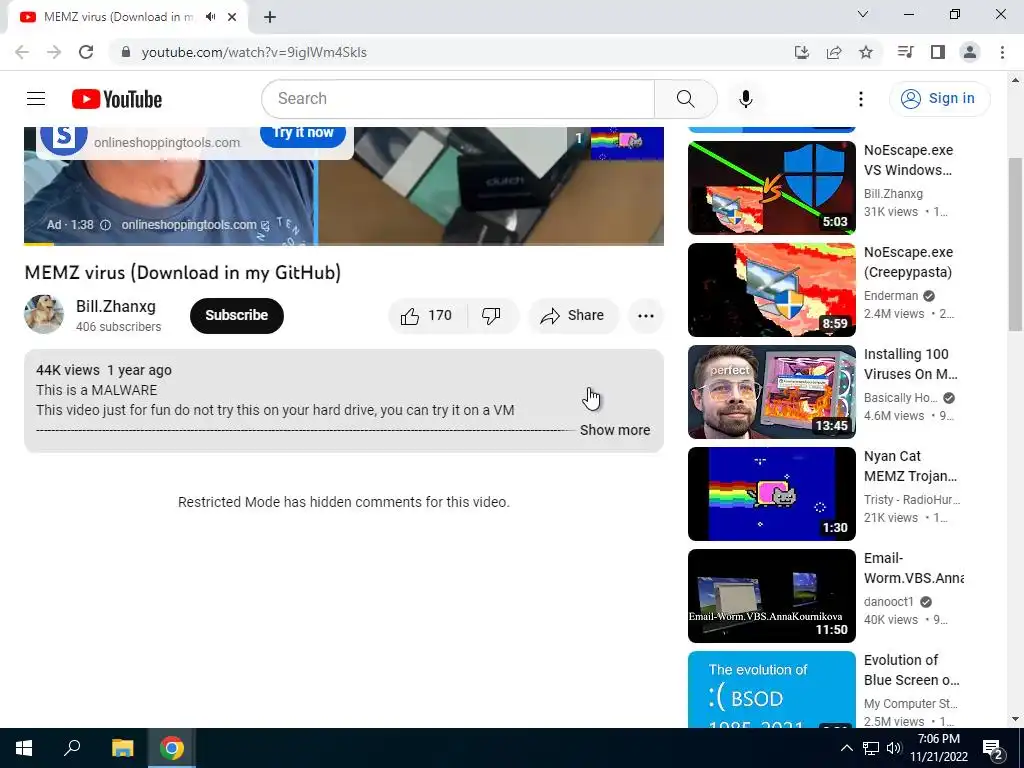Viewport: 1024px width, 768px height.
Task: Open Chrome tab search chevron
Action: [x=863, y=14]
